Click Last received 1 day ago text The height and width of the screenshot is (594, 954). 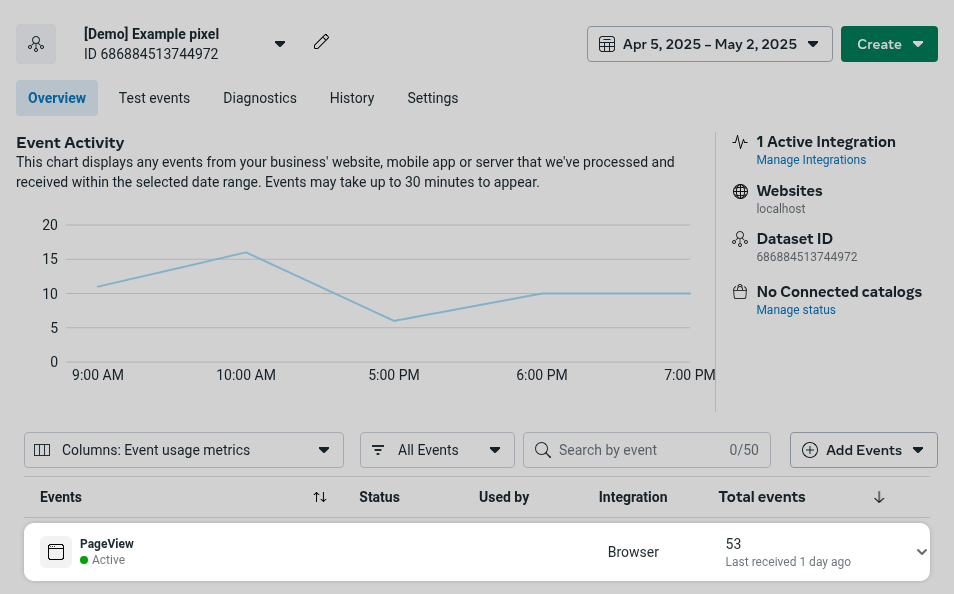(788, 562)
